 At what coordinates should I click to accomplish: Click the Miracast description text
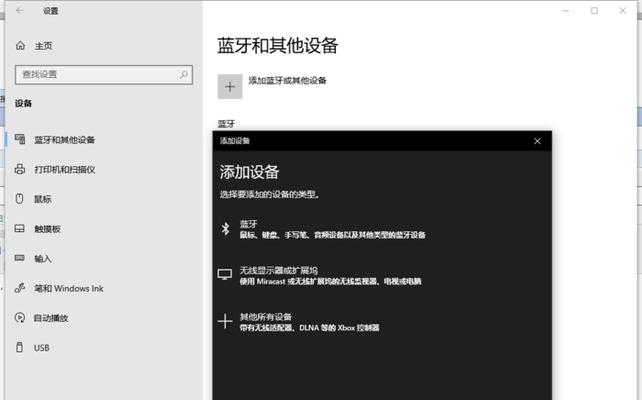[x=330, y=281]
